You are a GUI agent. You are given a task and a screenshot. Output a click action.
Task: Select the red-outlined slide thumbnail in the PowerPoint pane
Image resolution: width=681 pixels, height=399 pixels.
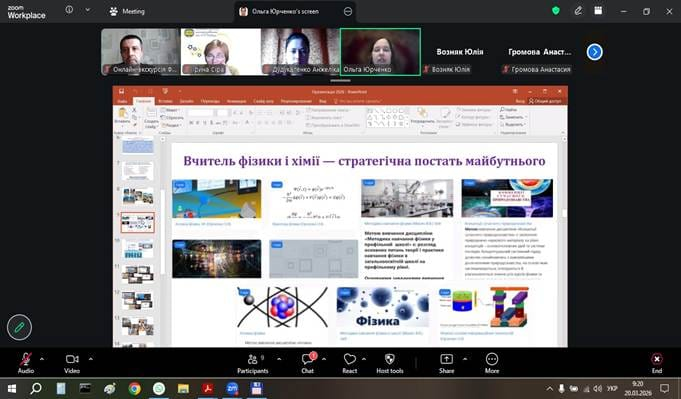137,223
